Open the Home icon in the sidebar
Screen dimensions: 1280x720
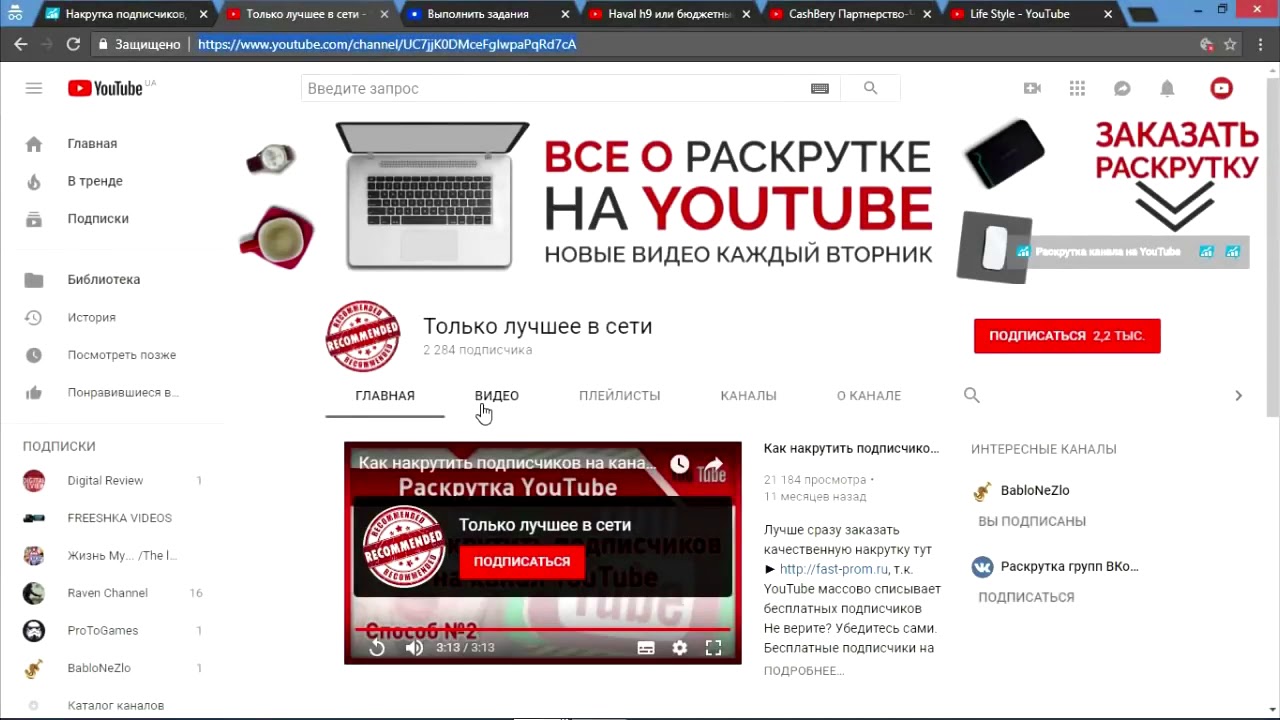(x=34, y=144)
